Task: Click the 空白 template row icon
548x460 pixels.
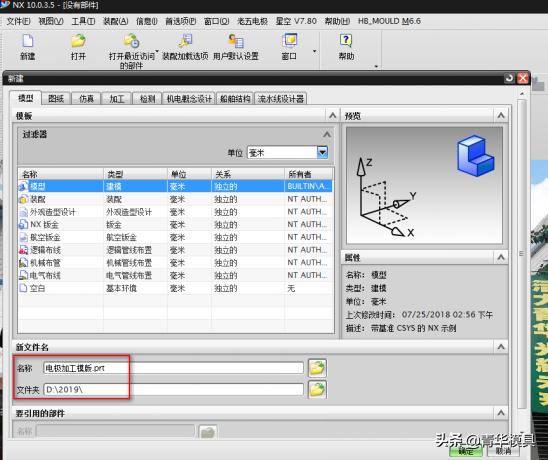Action: (23, 288)
